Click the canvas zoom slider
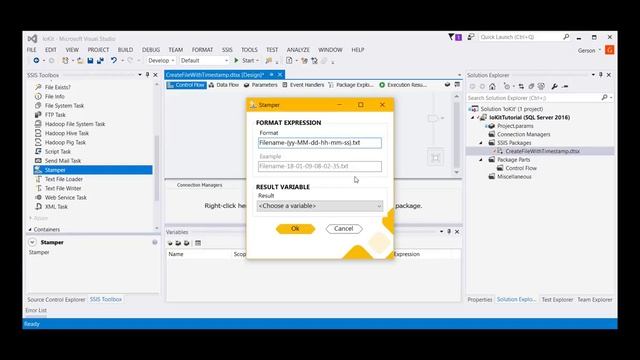The image size is (640, 360). (x=433, y=118)
